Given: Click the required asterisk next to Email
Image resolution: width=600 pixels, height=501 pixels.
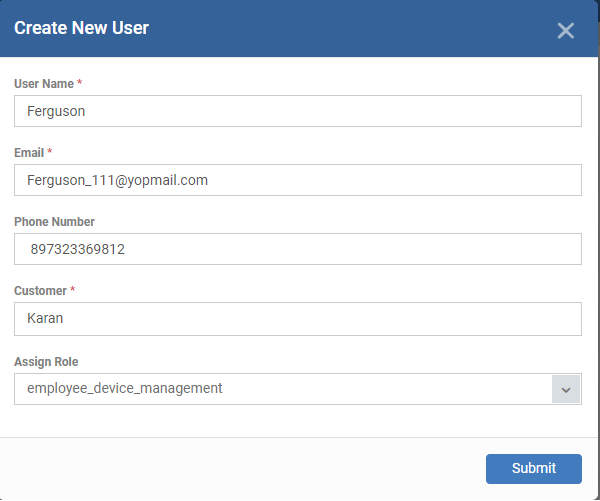Looking at the screenshot, I should [49, 152].
